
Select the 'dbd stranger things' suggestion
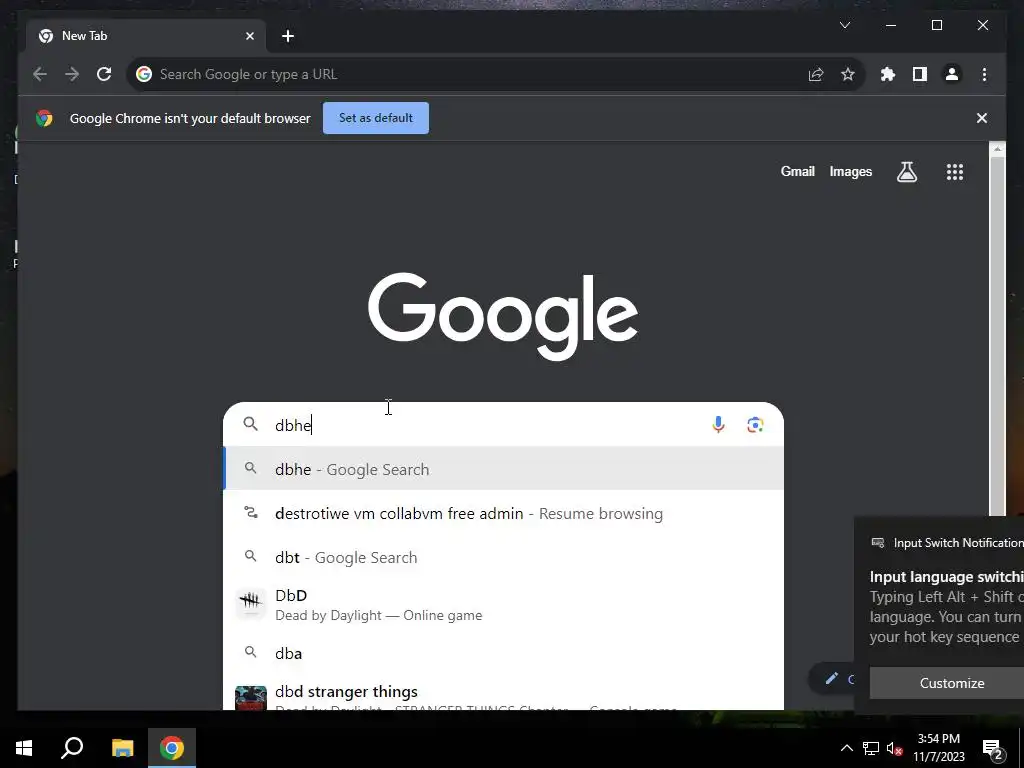click(x=503, y=694)
